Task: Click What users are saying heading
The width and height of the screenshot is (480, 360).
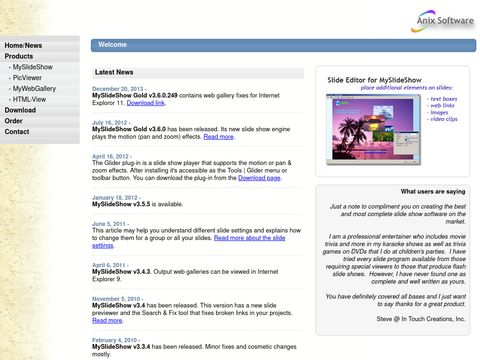Action: pos(433,192)
